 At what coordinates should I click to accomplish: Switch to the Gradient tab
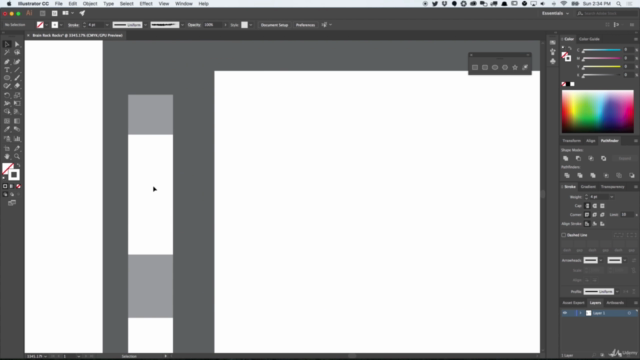(x=588, y=187)
